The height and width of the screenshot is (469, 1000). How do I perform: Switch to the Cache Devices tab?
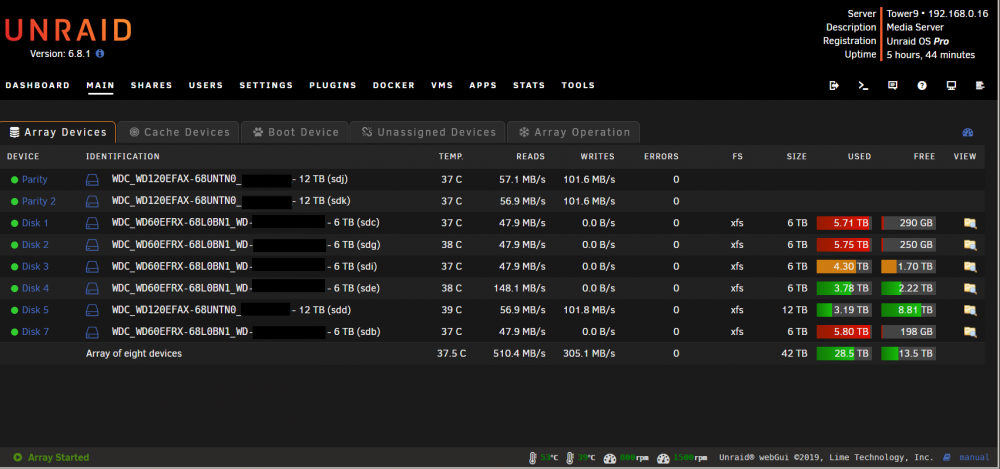179,132
